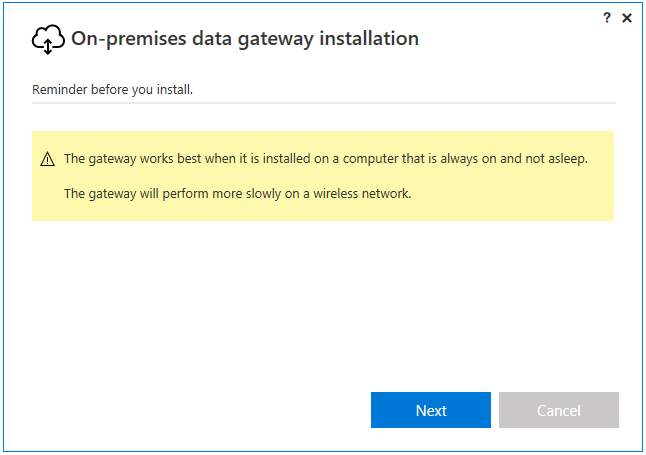This screenshot has height=455, width=646.
Task: Open help with the question mark icon
Action: (607, 18)
